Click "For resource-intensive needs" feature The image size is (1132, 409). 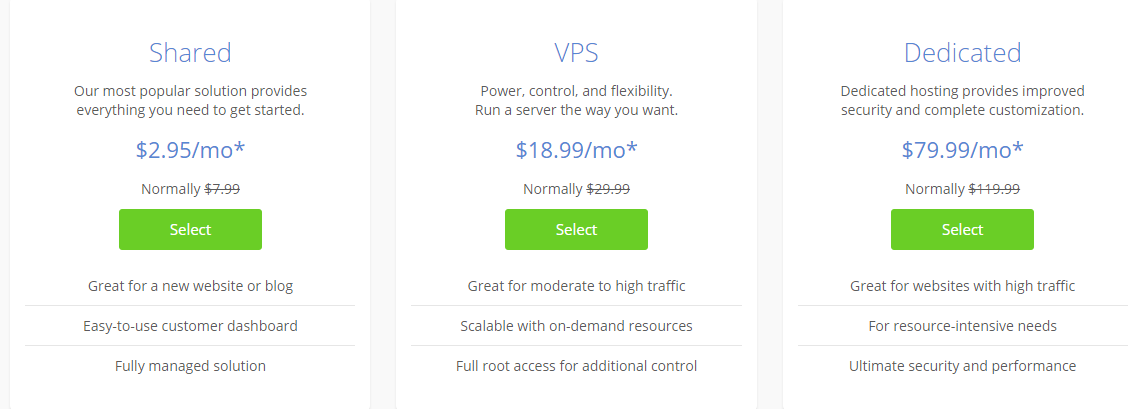point(962,326)
